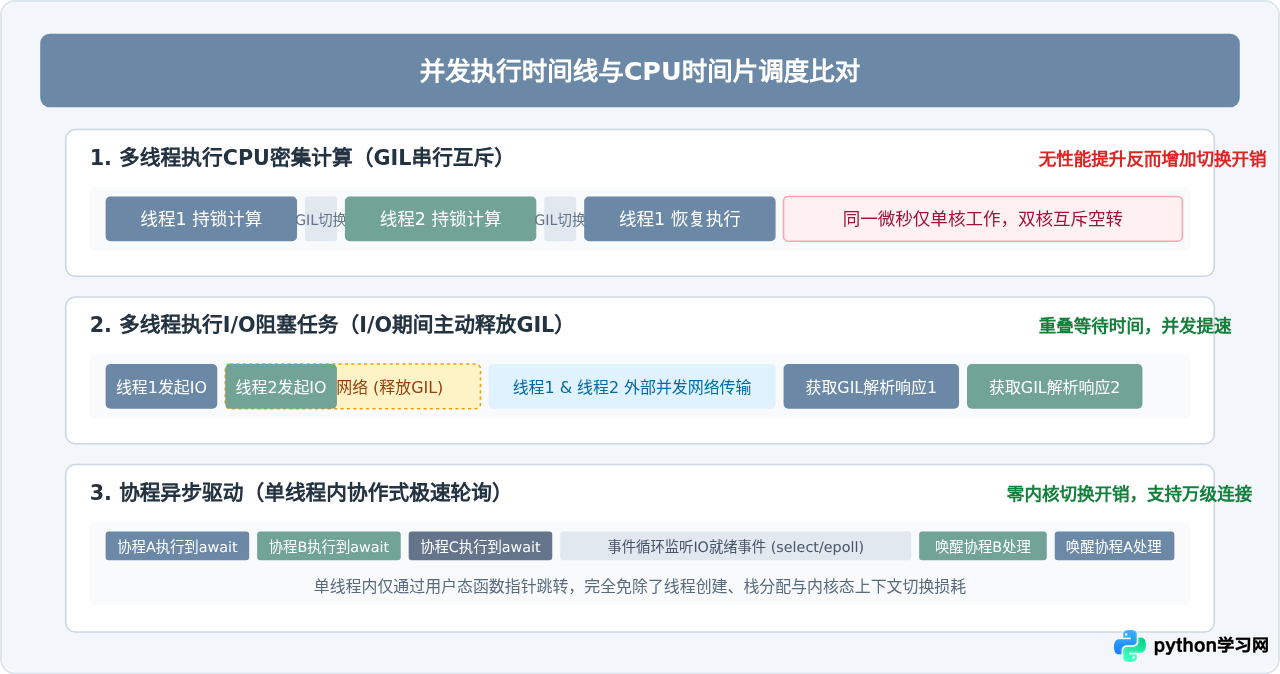Select the 线程1 持锁计算 block
This screenshot has width=1280, height=674.
point(201,219)
